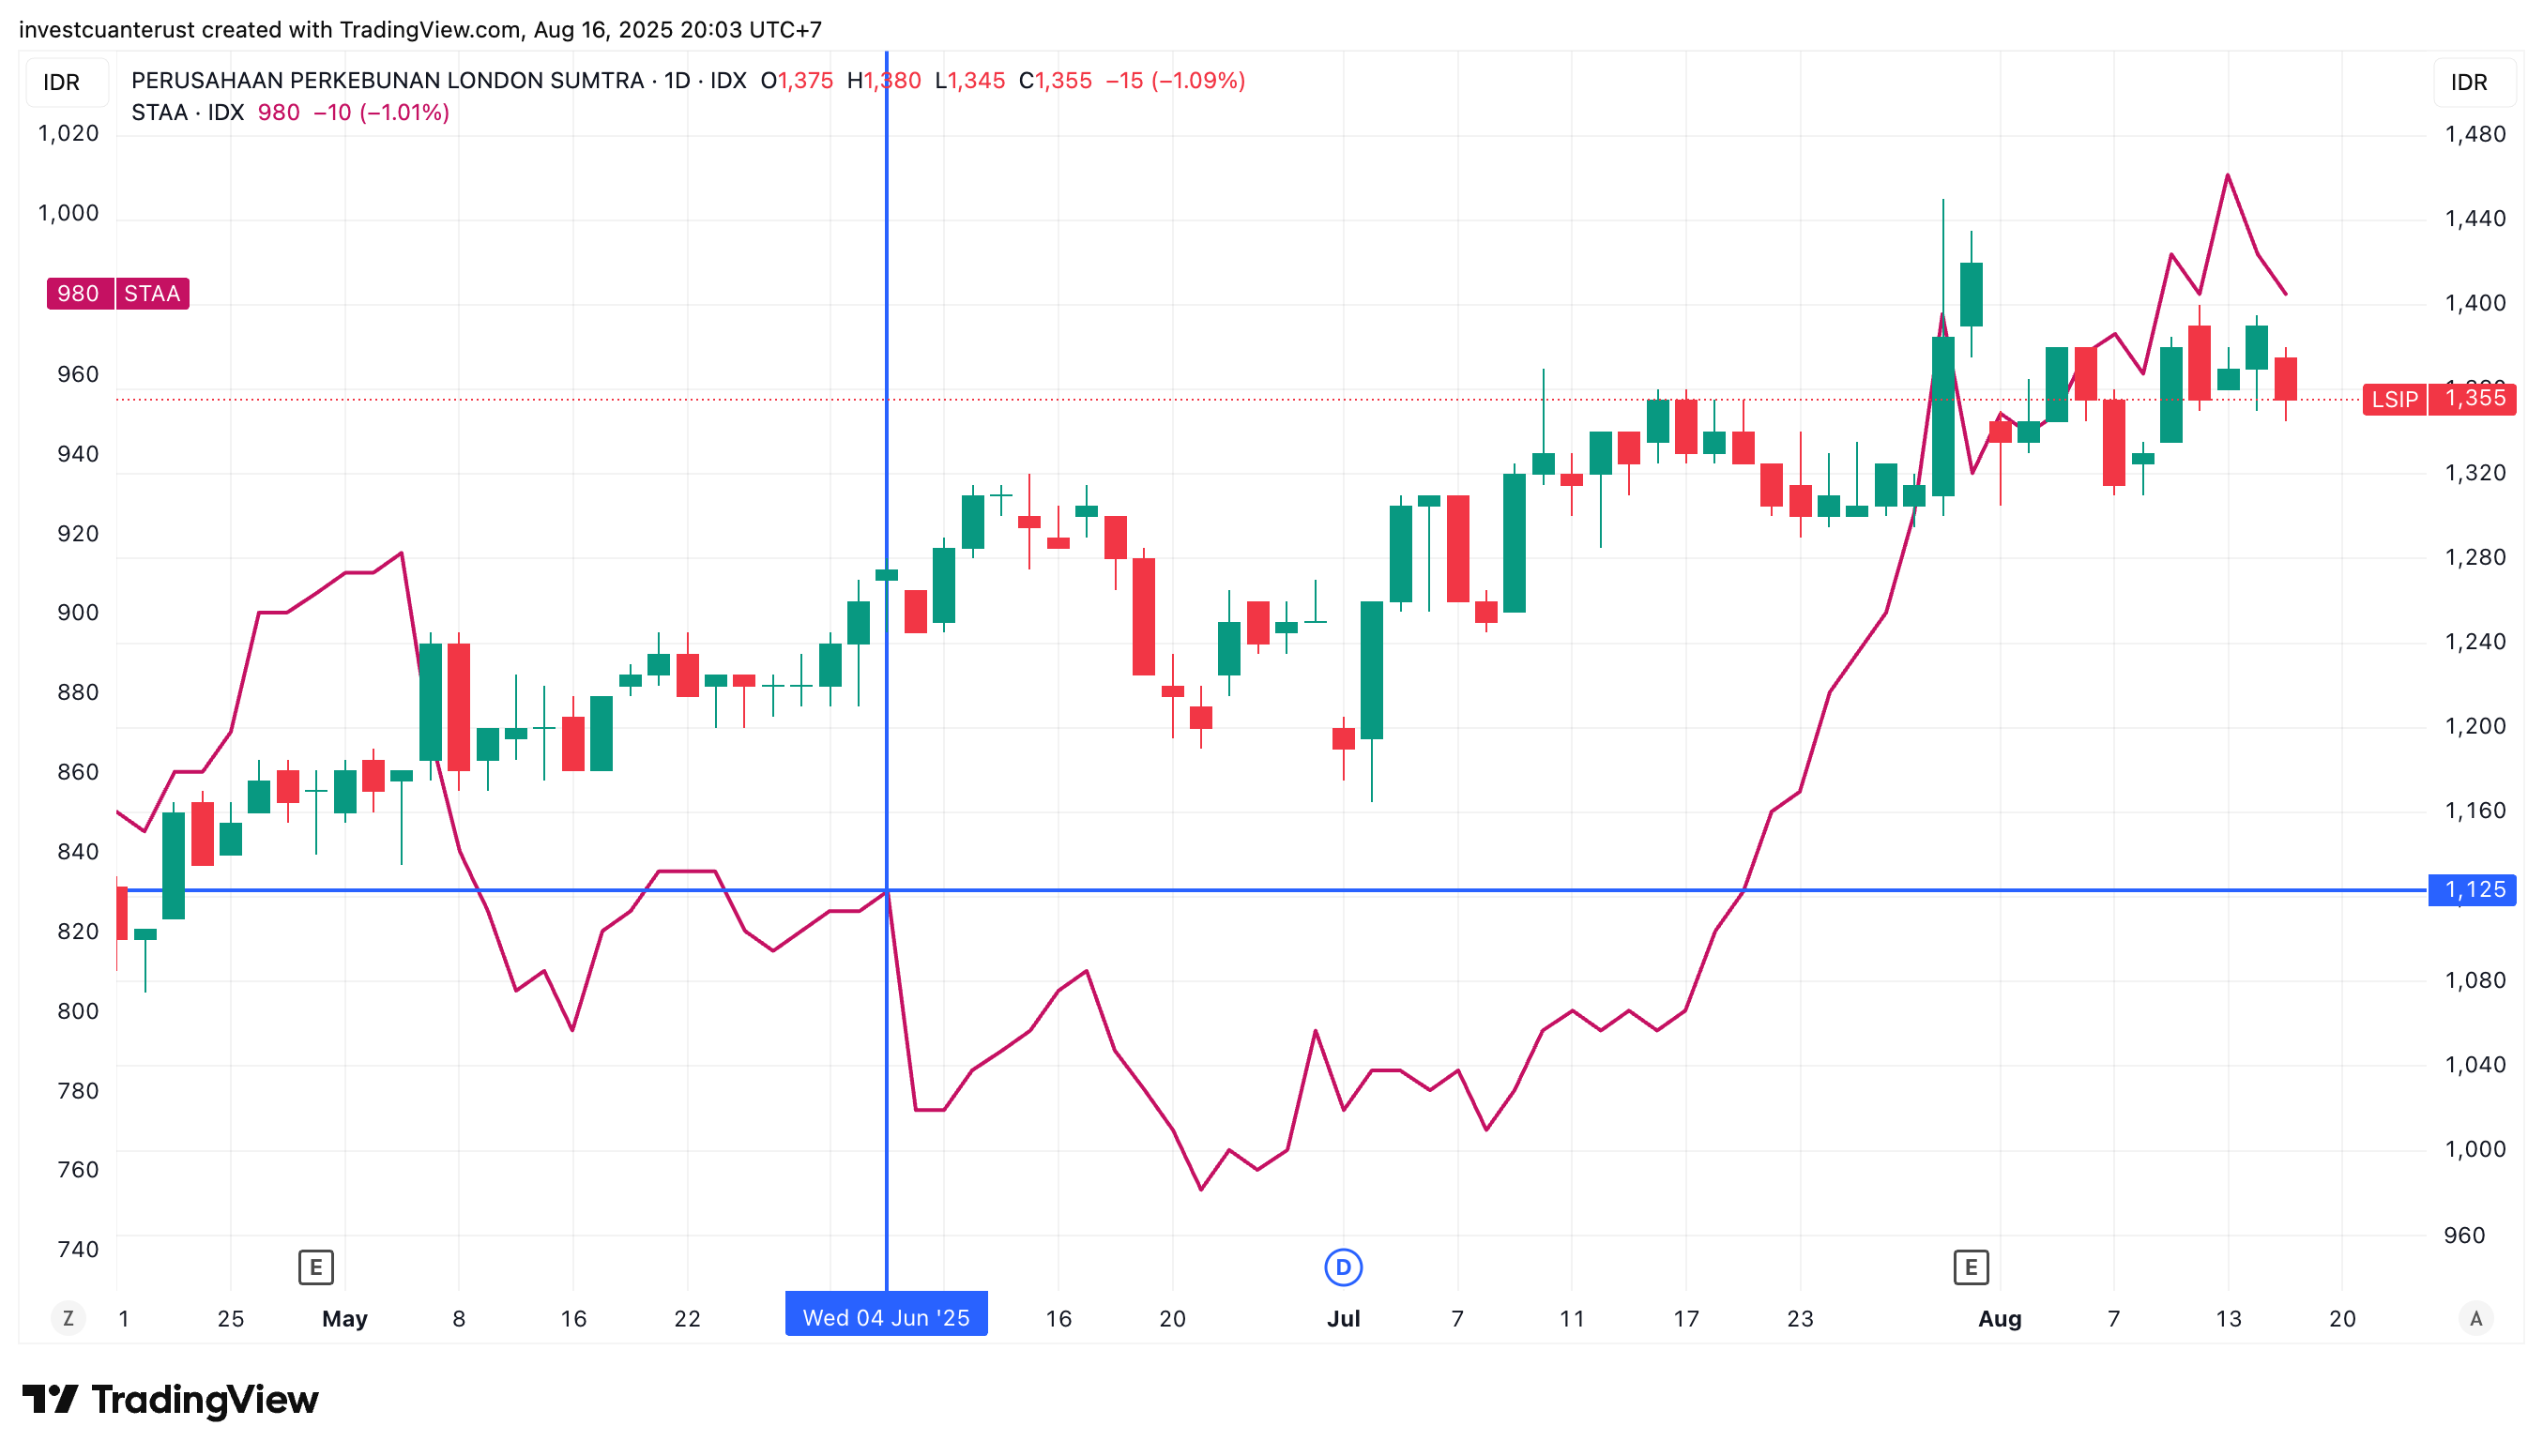Click the 960 value on right price scale

pos(2463,1235)
